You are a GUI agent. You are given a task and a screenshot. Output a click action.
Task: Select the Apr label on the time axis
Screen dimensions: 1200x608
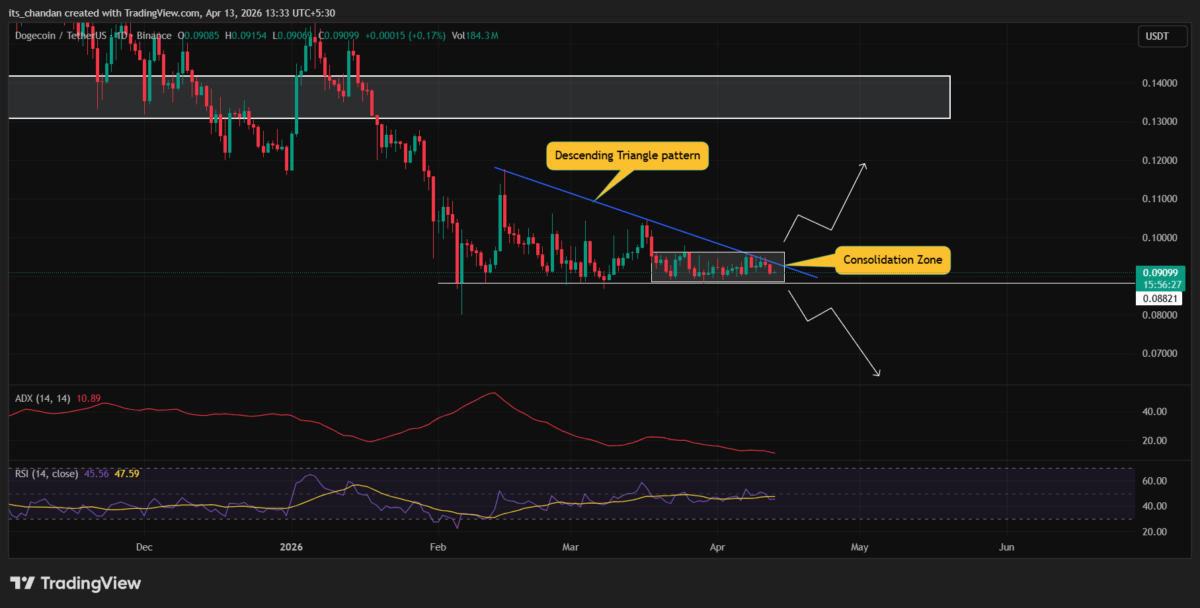[x=716, y=547]
